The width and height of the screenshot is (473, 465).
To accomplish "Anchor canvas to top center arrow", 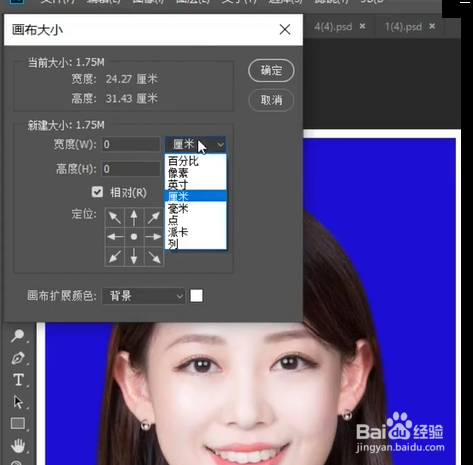I will [x=134, y=218].
